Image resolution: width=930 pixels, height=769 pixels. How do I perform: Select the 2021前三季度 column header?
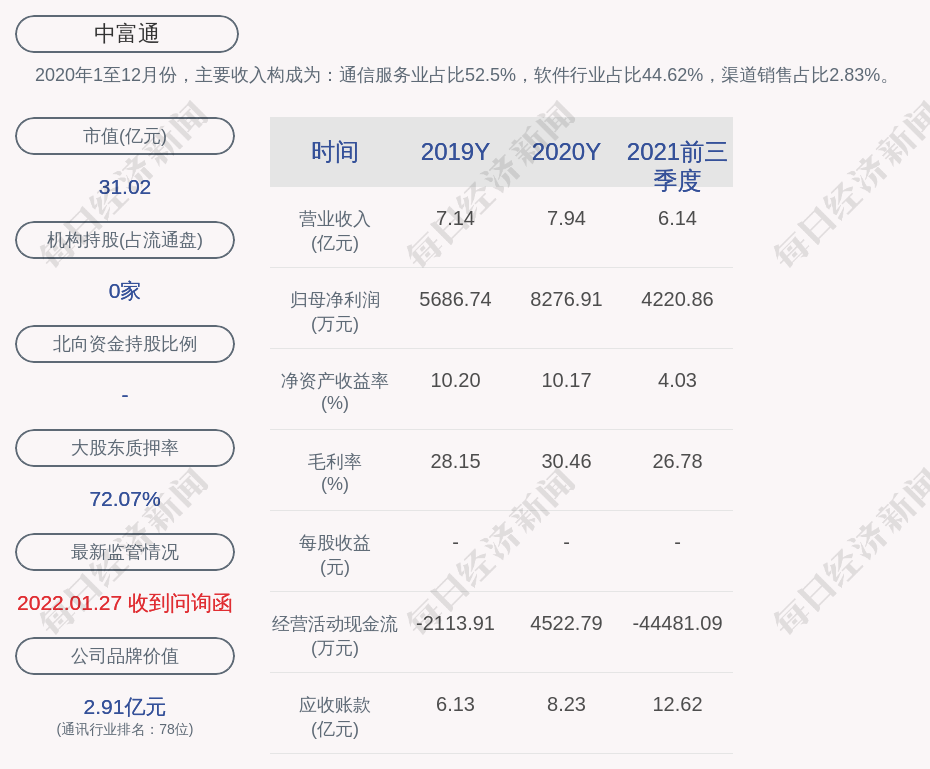677,165
